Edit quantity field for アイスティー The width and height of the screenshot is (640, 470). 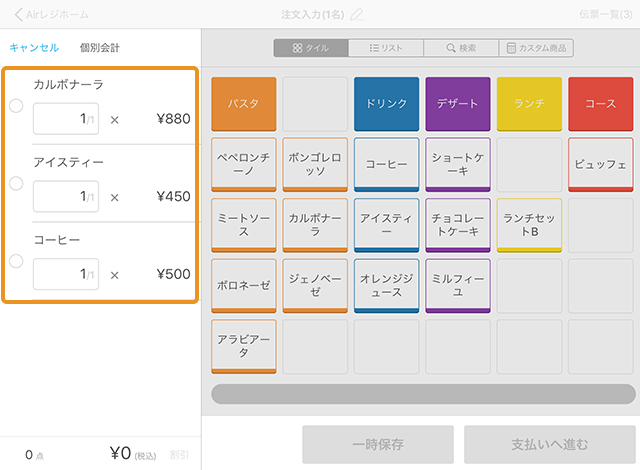coord(66,196)
